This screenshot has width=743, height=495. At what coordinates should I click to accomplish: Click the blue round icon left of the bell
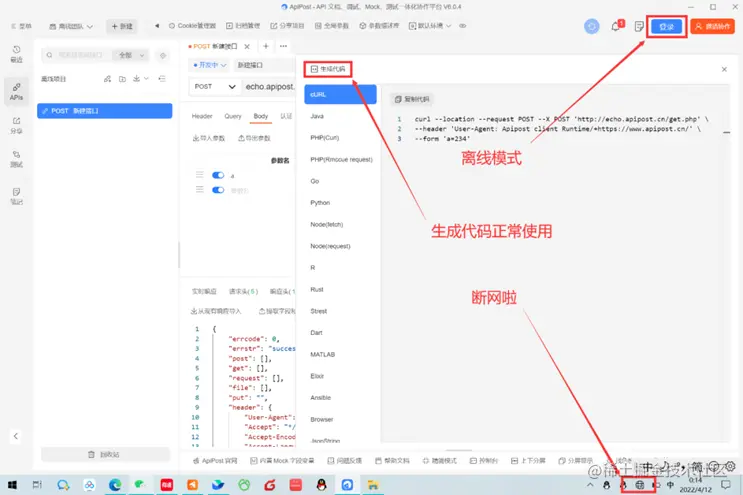click(x=591, y=26)
